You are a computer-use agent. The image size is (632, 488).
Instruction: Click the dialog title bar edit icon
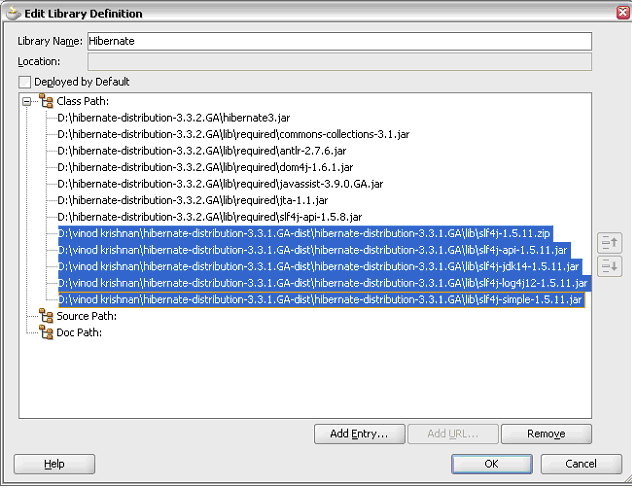pyautogui.click(x=12, y=13)
